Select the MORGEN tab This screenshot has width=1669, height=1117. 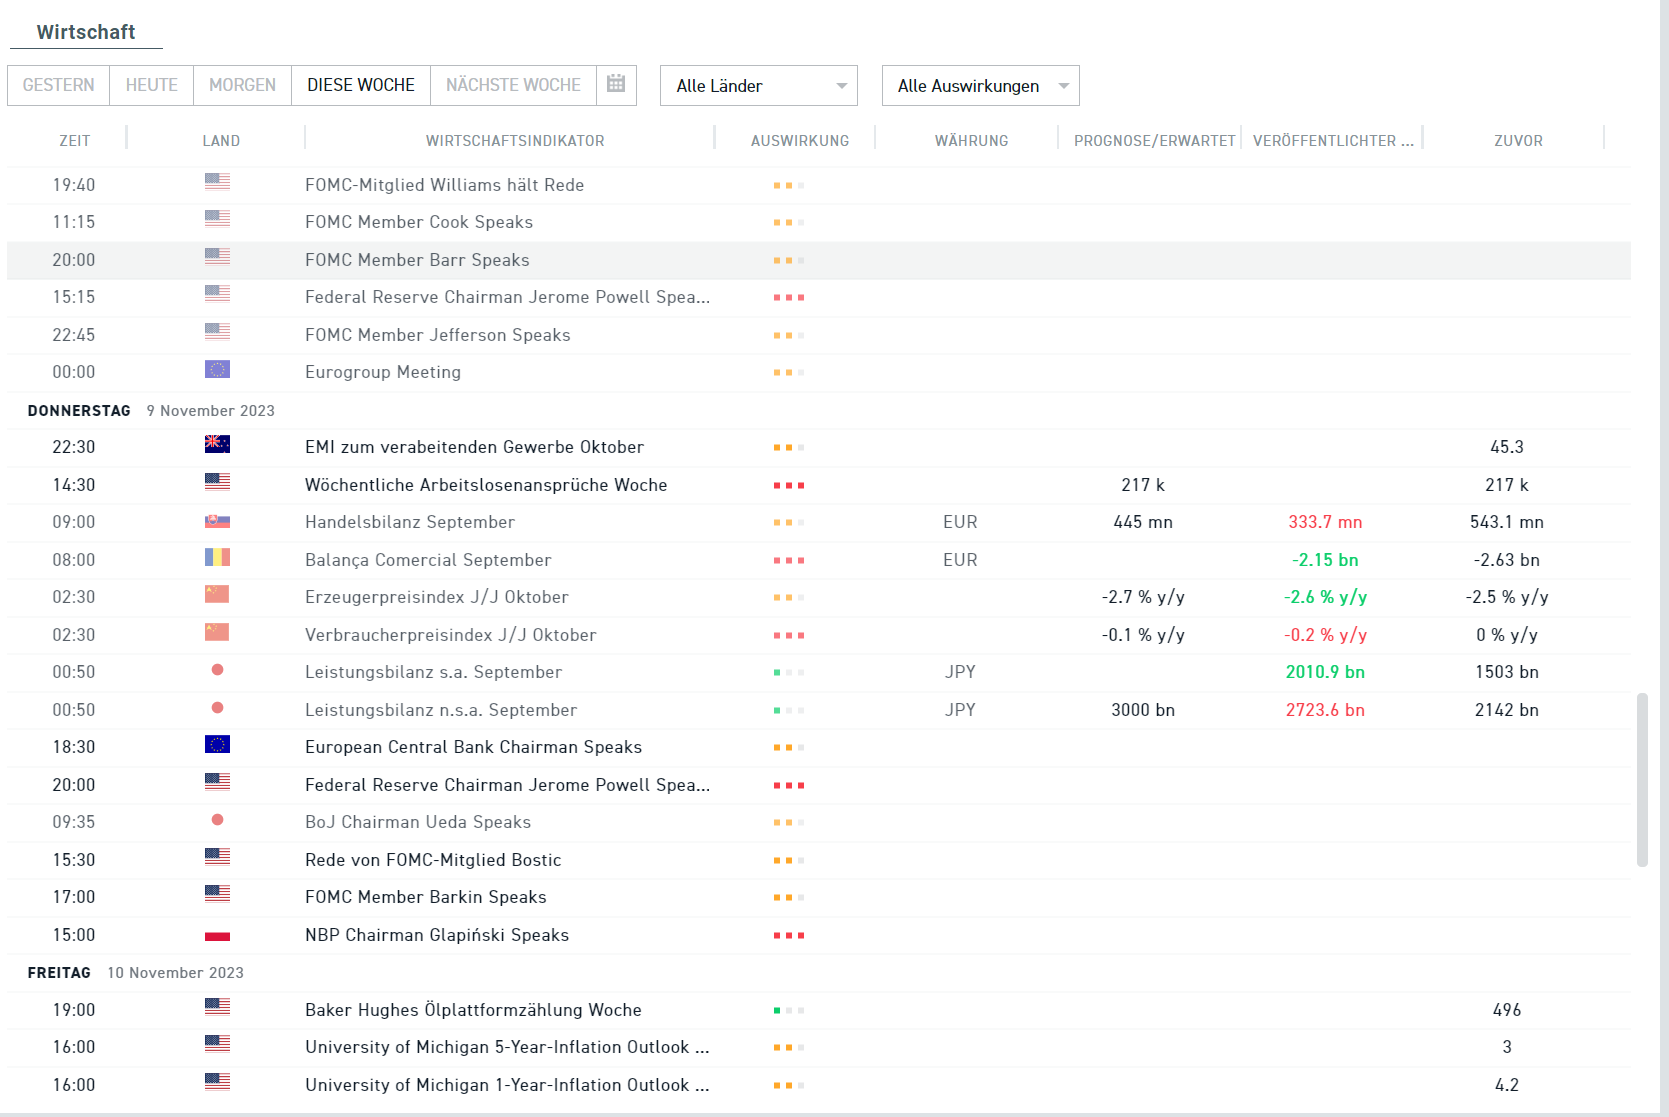tap(242, 85)
